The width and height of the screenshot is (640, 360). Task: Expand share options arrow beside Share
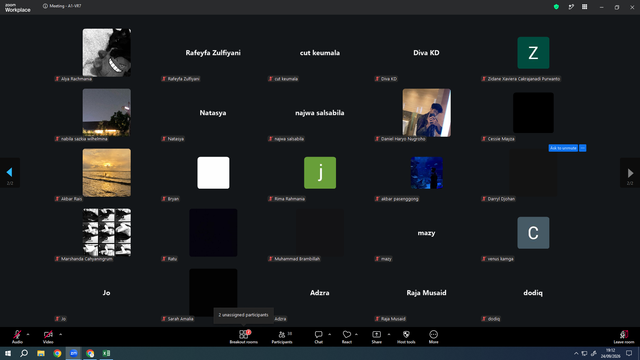pos(389,334)
